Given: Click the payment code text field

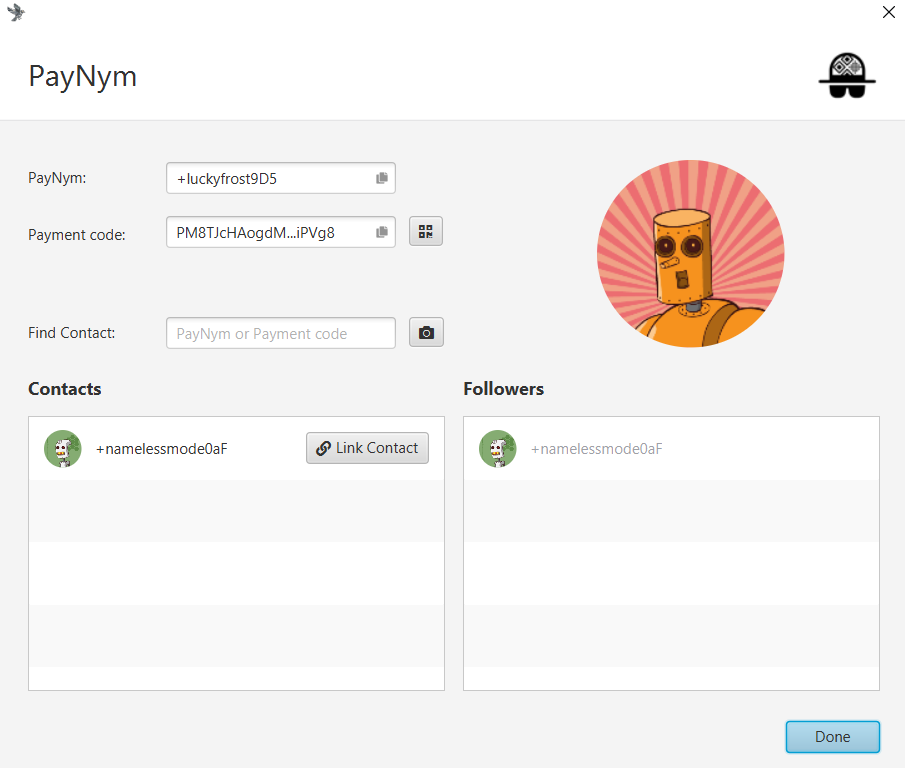Looking at the screenshot, I should (x=270, y=232).
